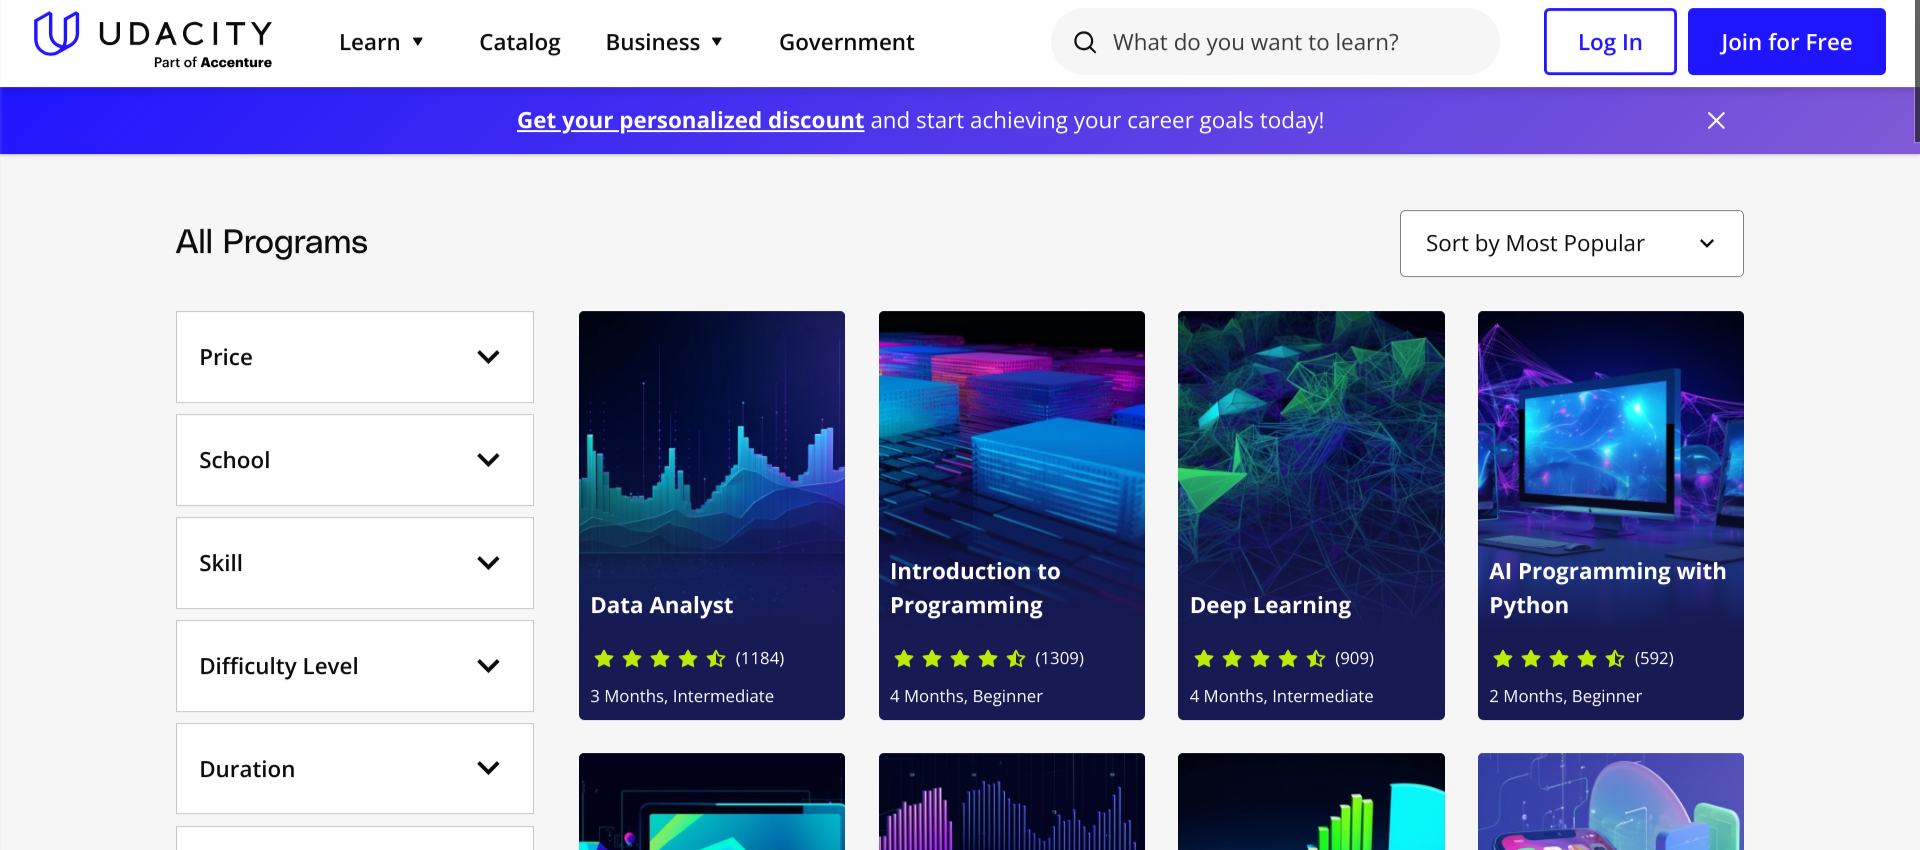The width and height of the screenshot is (1920, 850).
Task: Click the Deep Learning star rating
Action: 1259,658
